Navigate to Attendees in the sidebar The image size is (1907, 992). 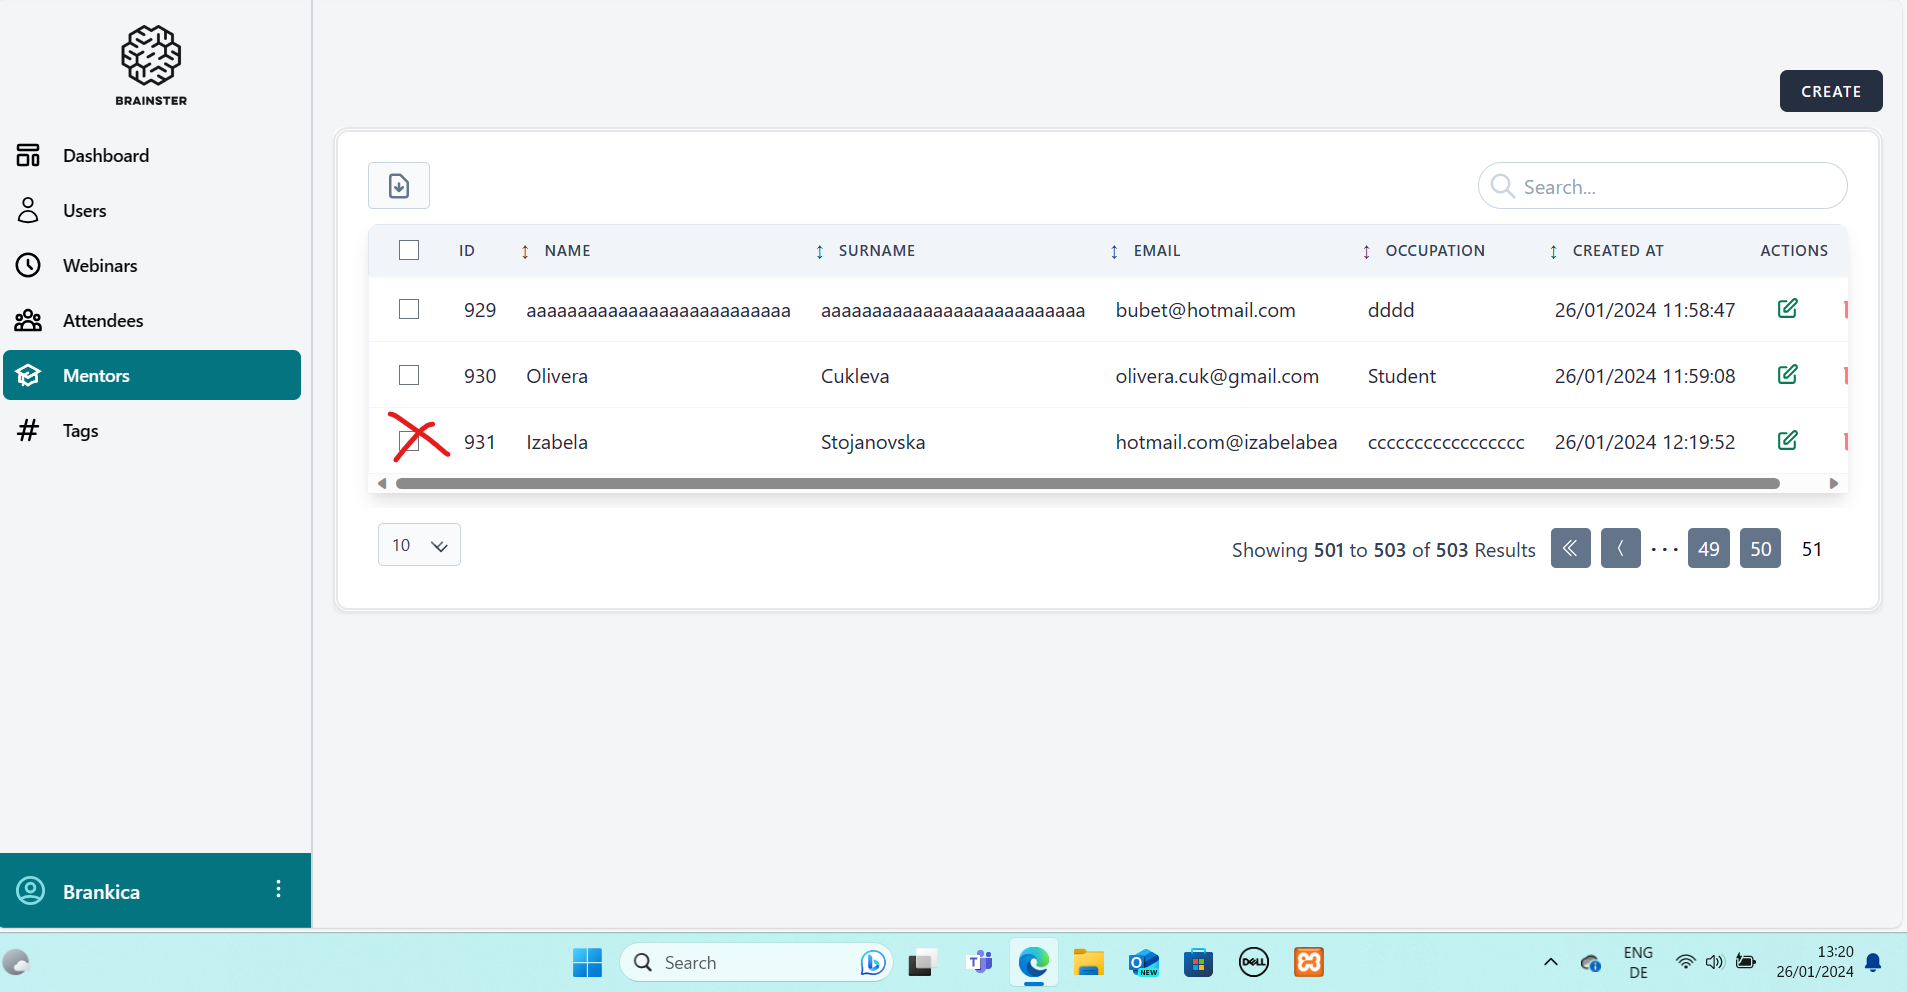[103, 320]
